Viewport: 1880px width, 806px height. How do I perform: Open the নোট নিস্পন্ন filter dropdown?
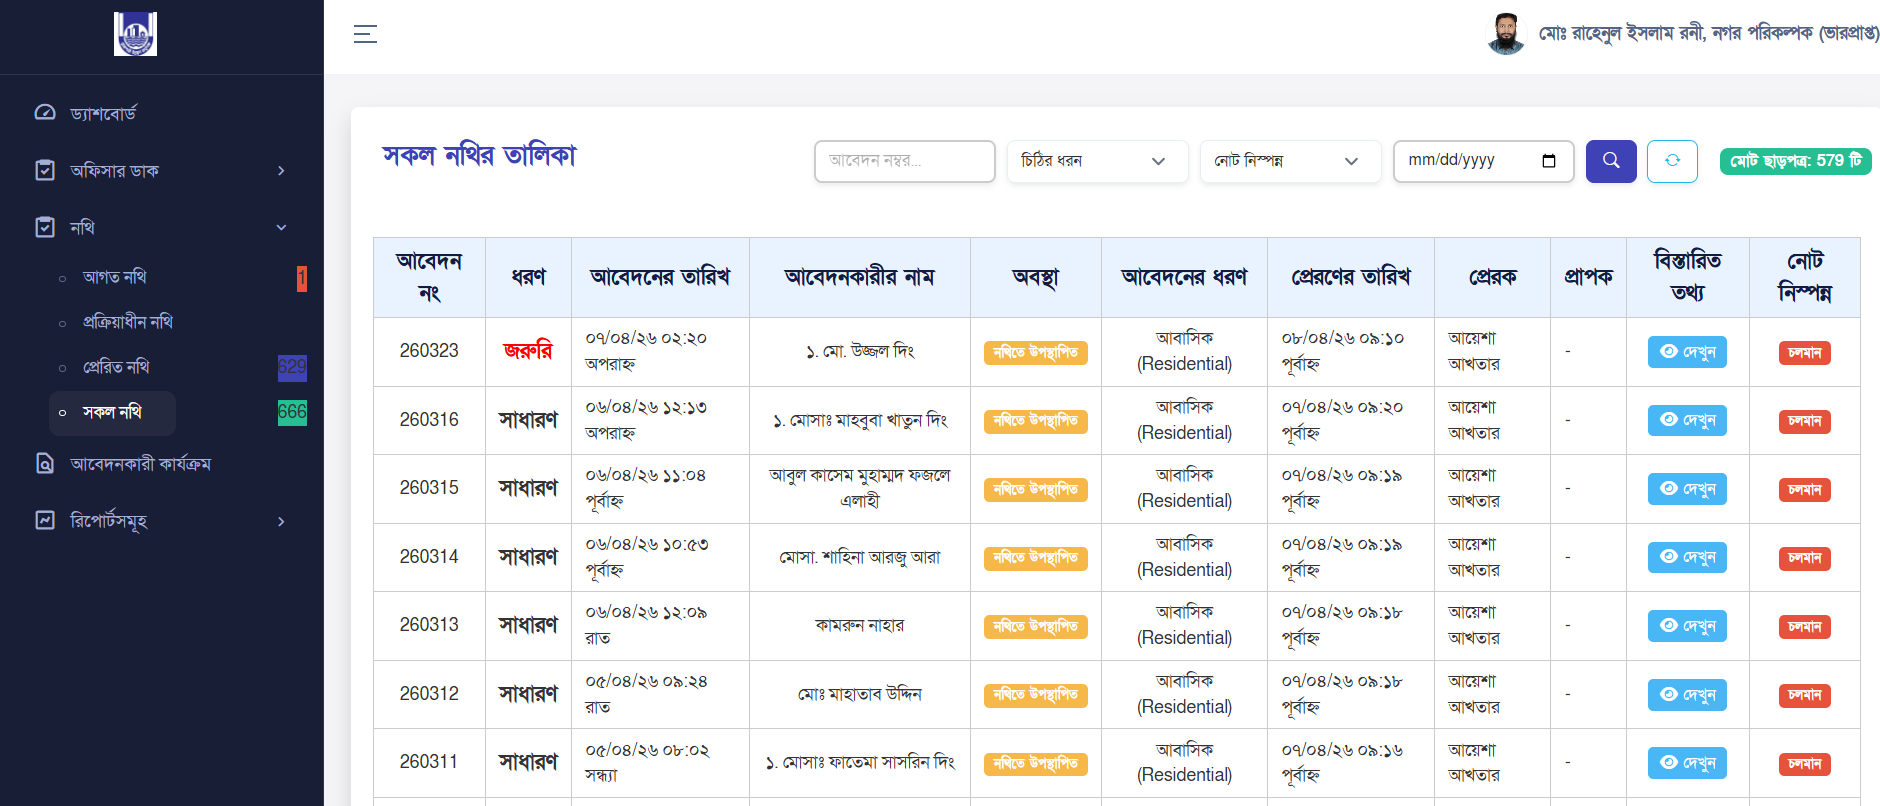pyautogui.click(x=1288, y=161)
